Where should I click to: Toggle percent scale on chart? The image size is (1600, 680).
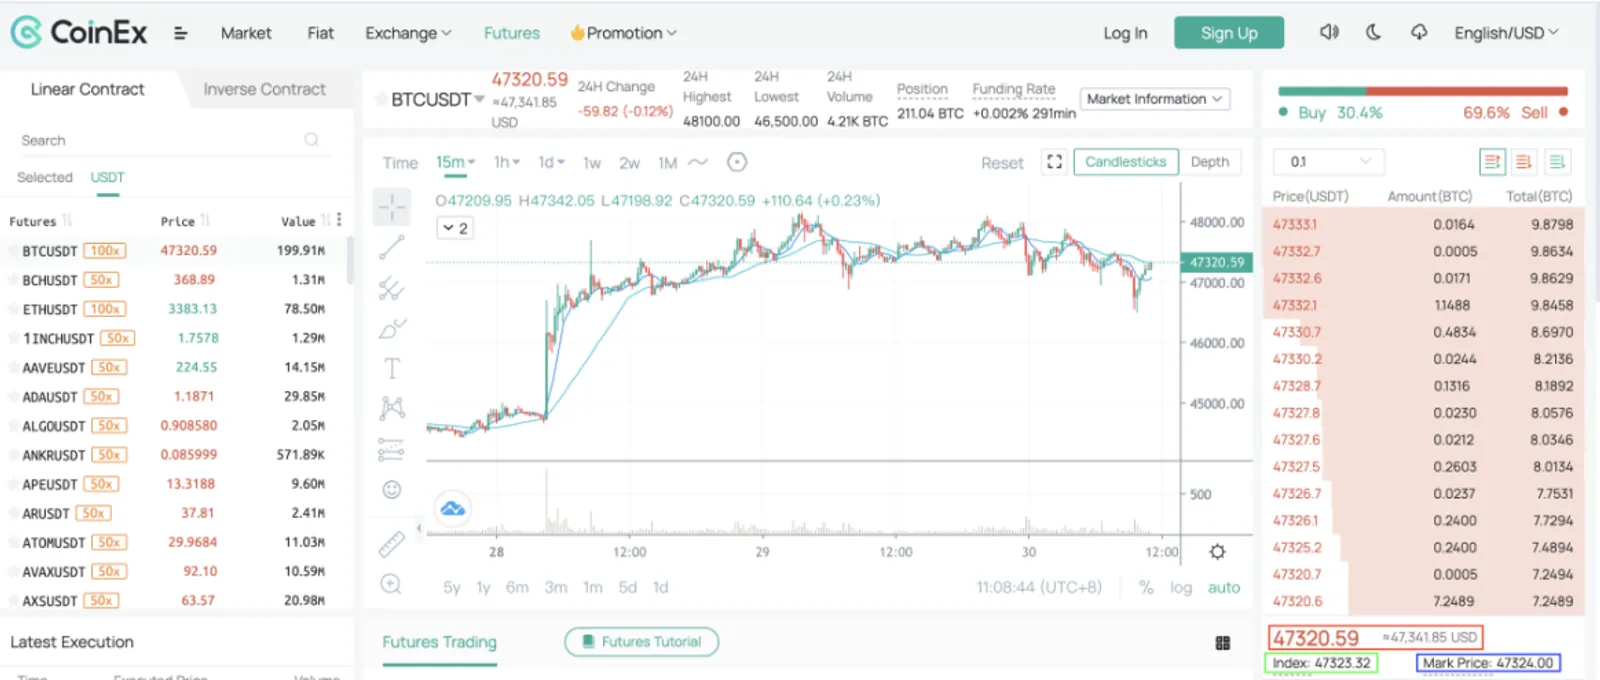[1146, 588]
